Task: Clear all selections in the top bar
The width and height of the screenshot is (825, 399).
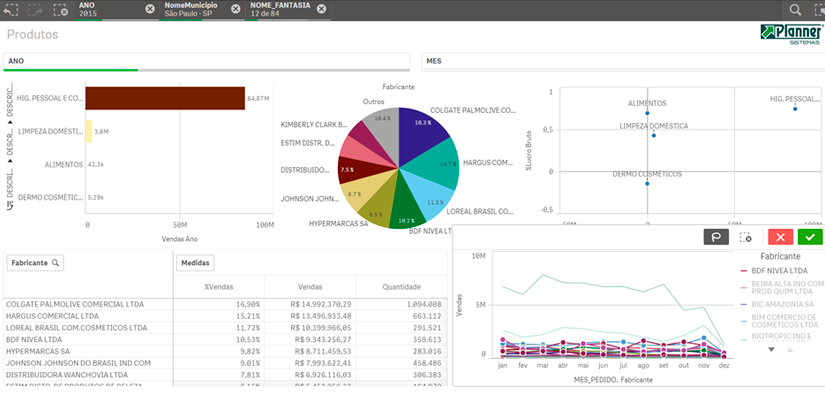Action: (61, 9)
